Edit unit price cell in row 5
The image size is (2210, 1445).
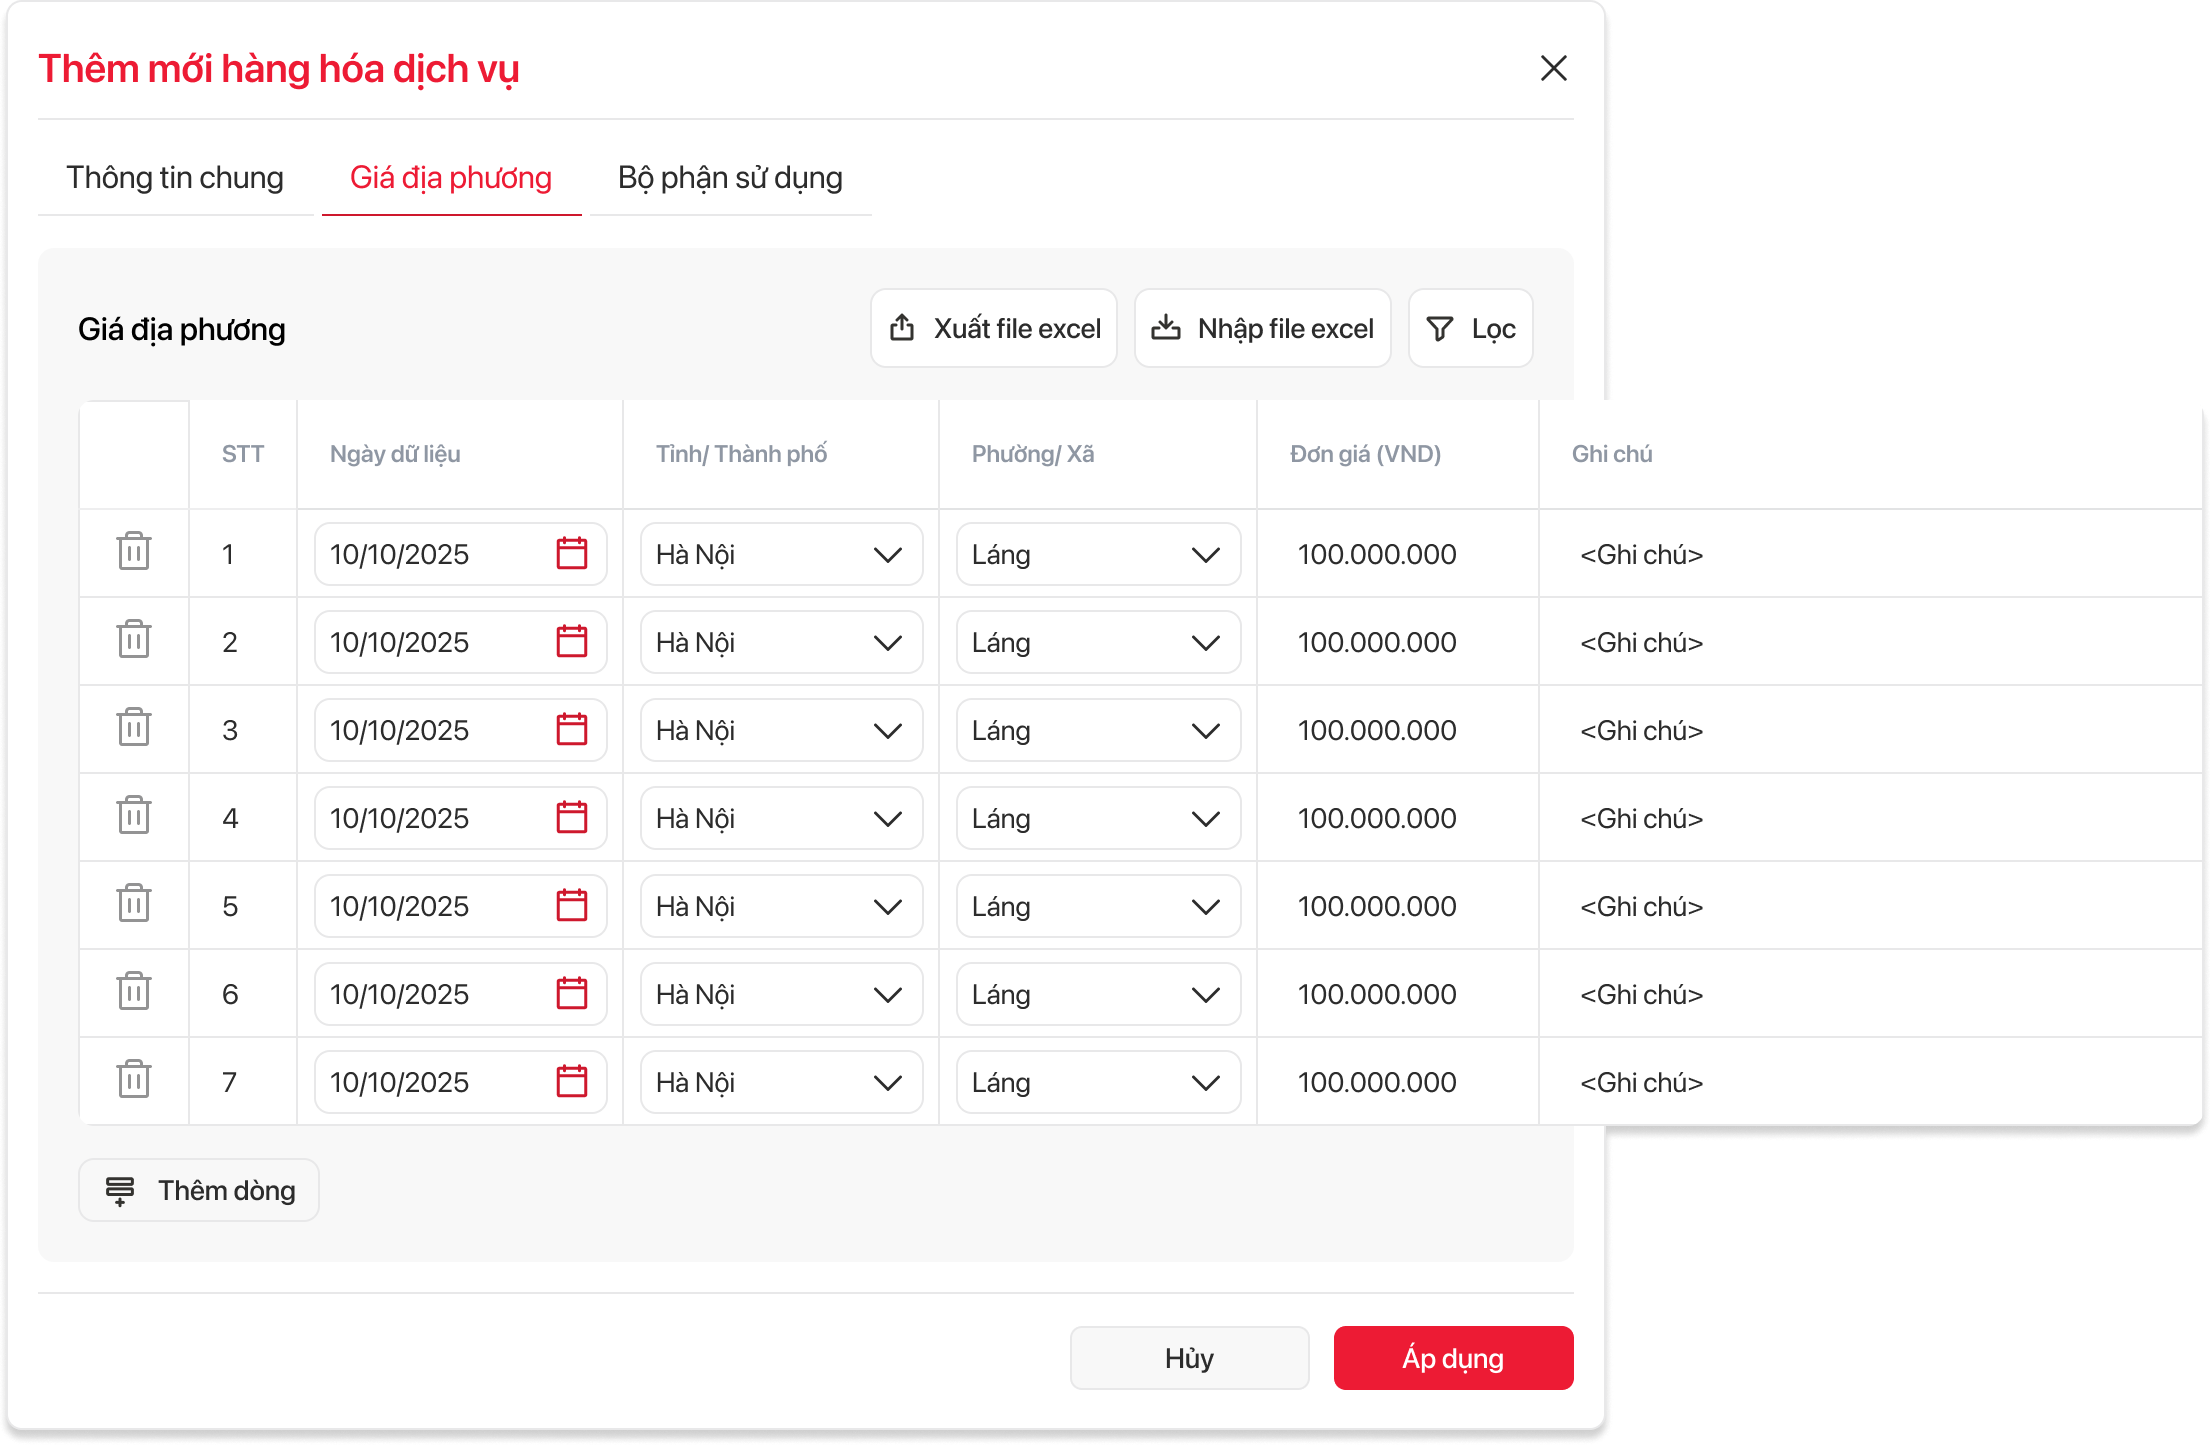(1376, 907)
